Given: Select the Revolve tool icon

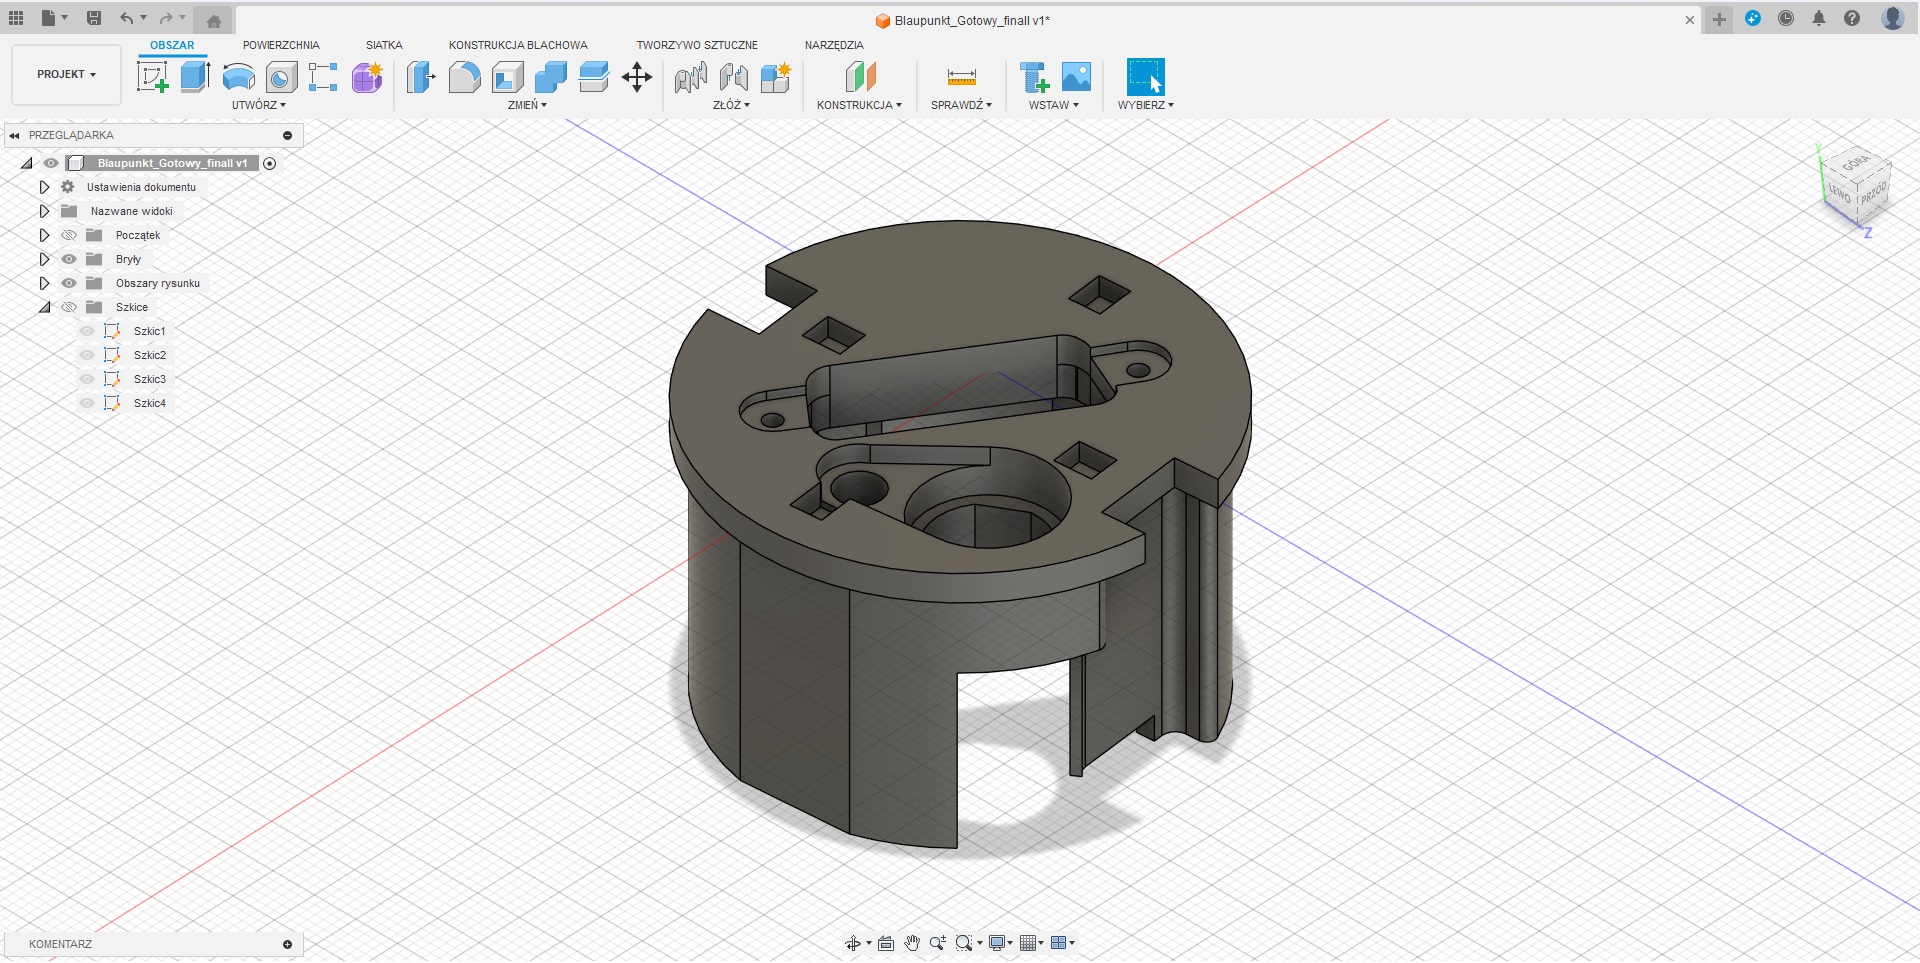Looking at the screenshot, I should 238,77.
